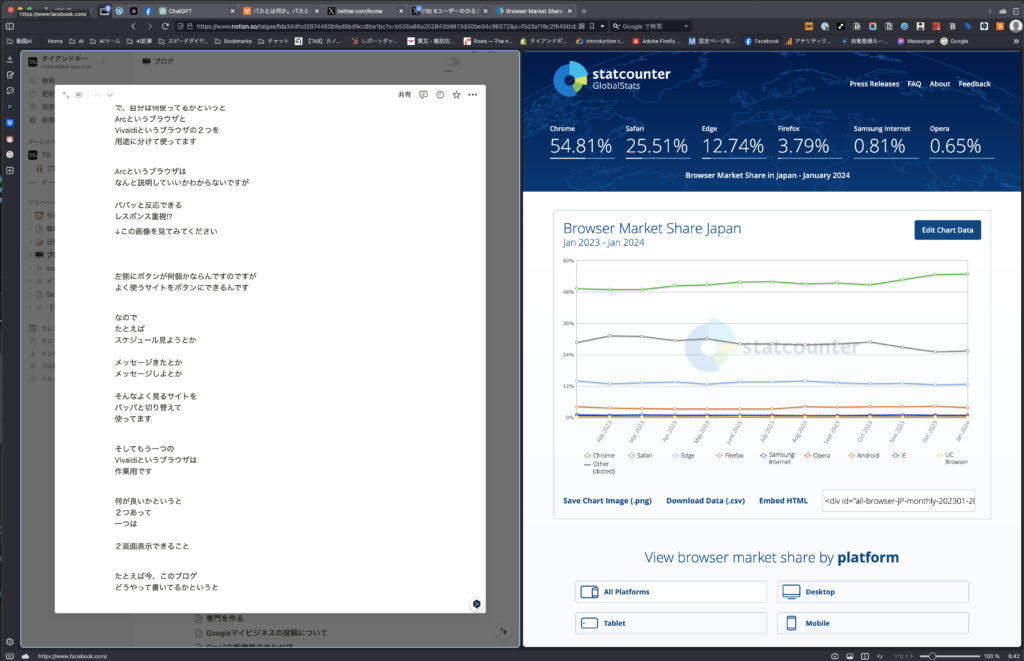Viewport: 1024px width, 661px height.
Task: Click the Google search field
Action: (x=650, y=26)
